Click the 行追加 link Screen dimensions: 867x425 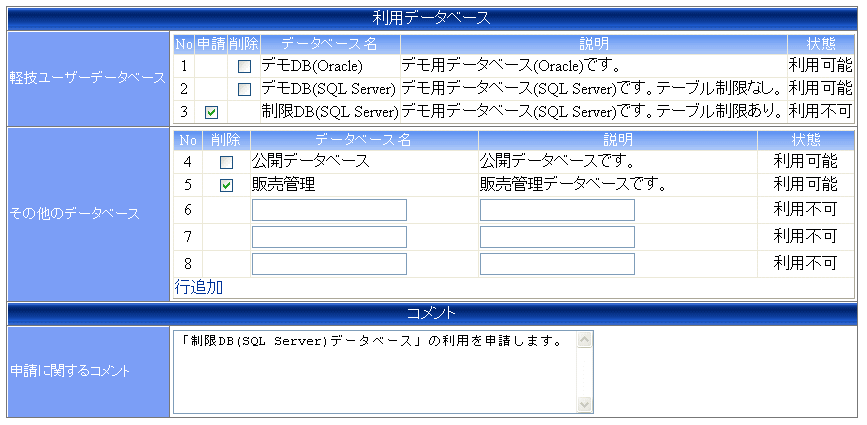coord(199,287)
